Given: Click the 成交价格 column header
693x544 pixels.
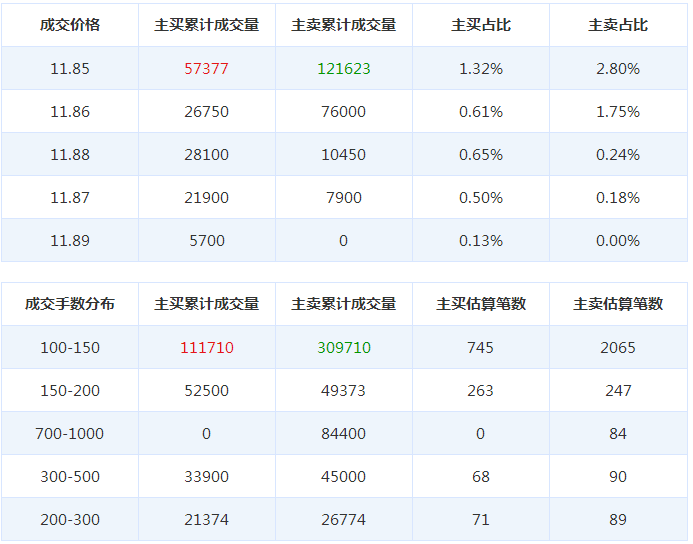Looking at the screenshot, I should (x=70, y=25).
